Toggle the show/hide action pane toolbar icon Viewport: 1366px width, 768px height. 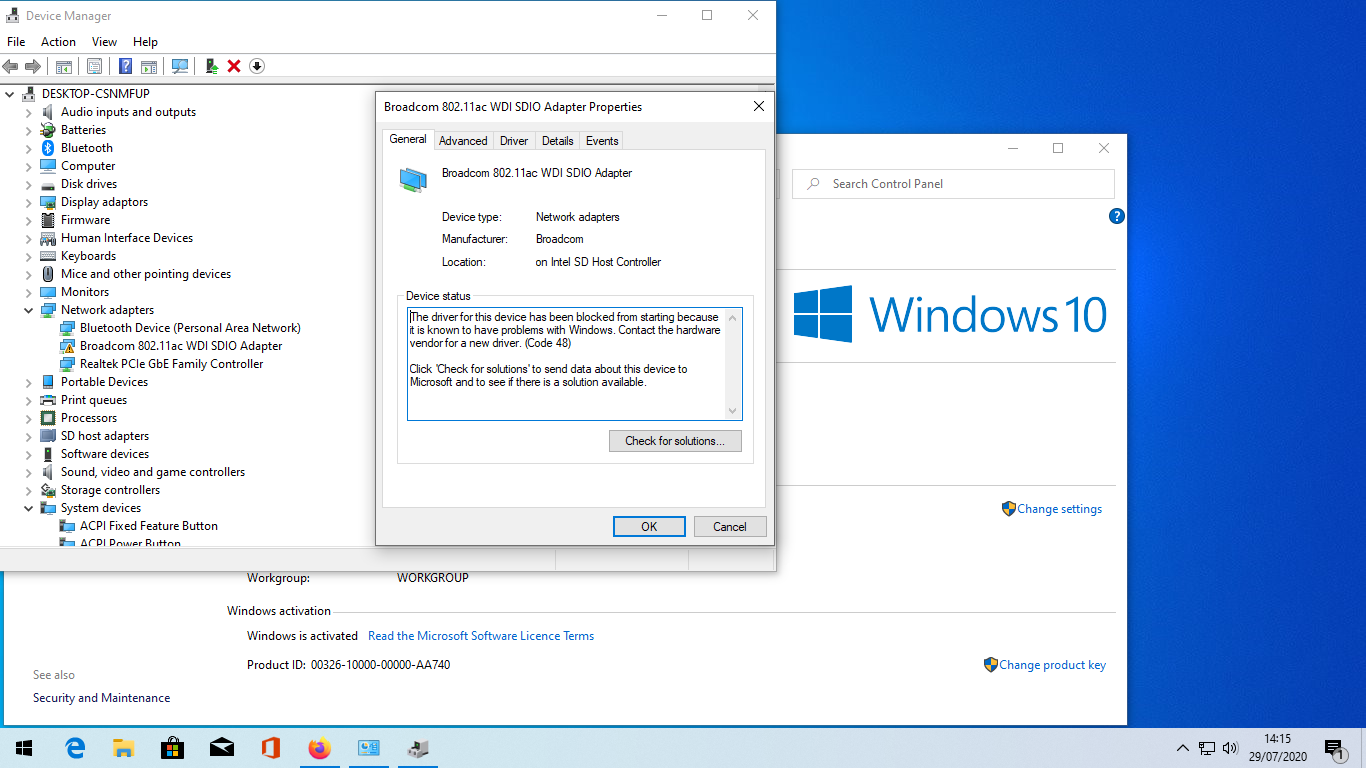[149, 66]
